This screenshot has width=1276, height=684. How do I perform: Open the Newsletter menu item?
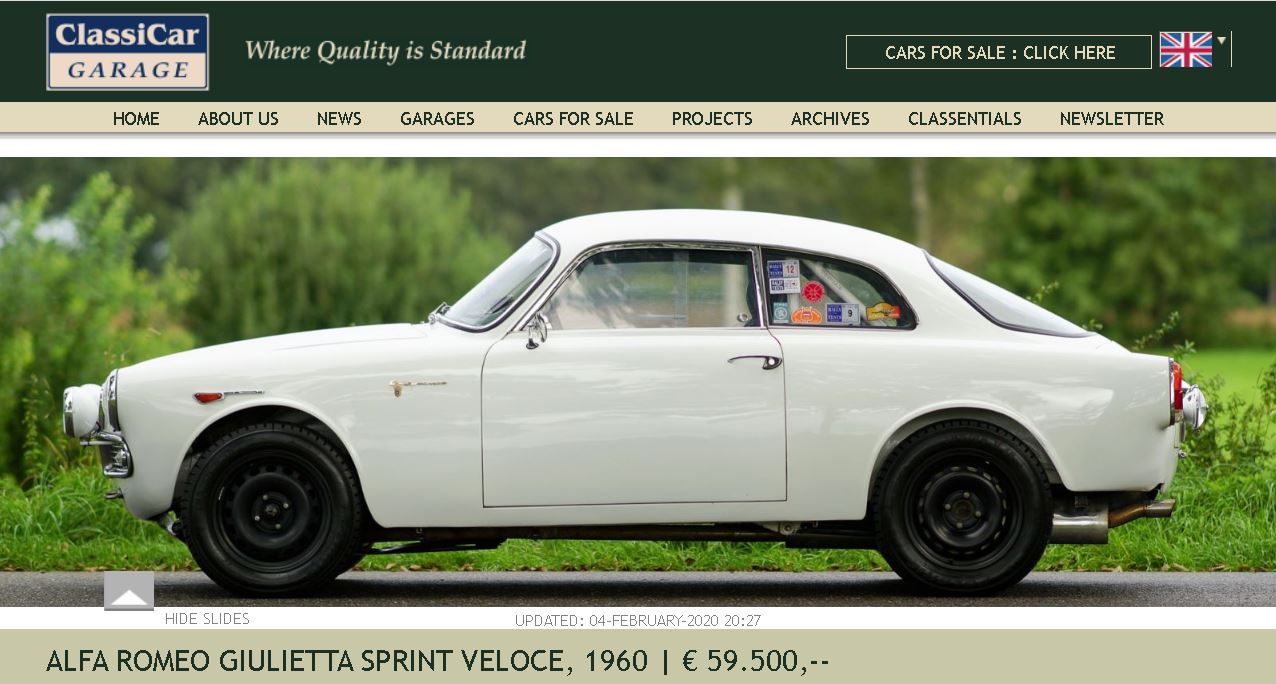tap(1112, 118)
